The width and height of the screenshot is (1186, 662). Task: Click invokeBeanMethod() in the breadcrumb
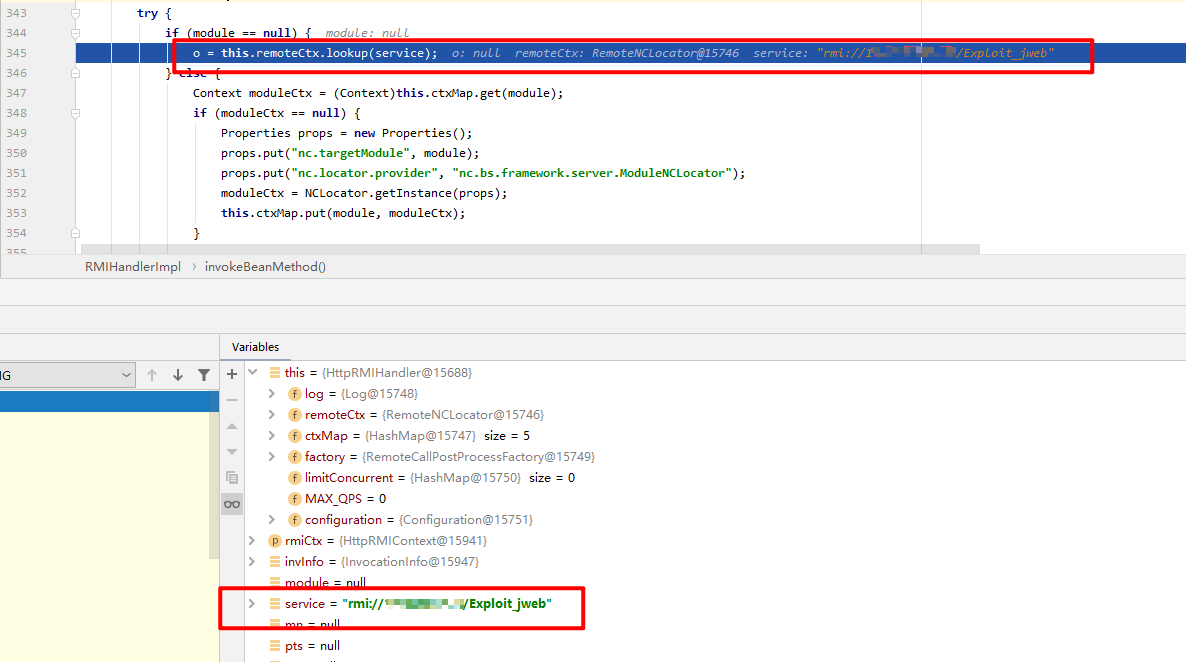click(265, 267)
